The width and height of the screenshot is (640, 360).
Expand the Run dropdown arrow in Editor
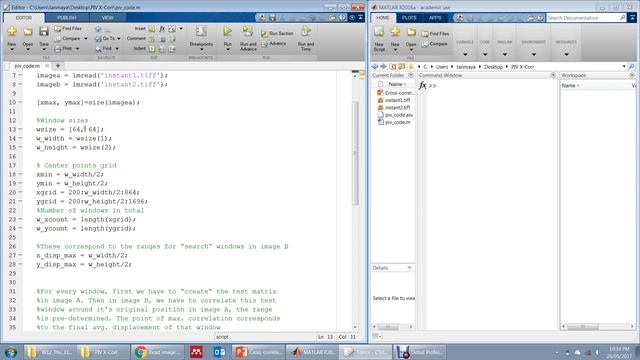pos(228,50)
